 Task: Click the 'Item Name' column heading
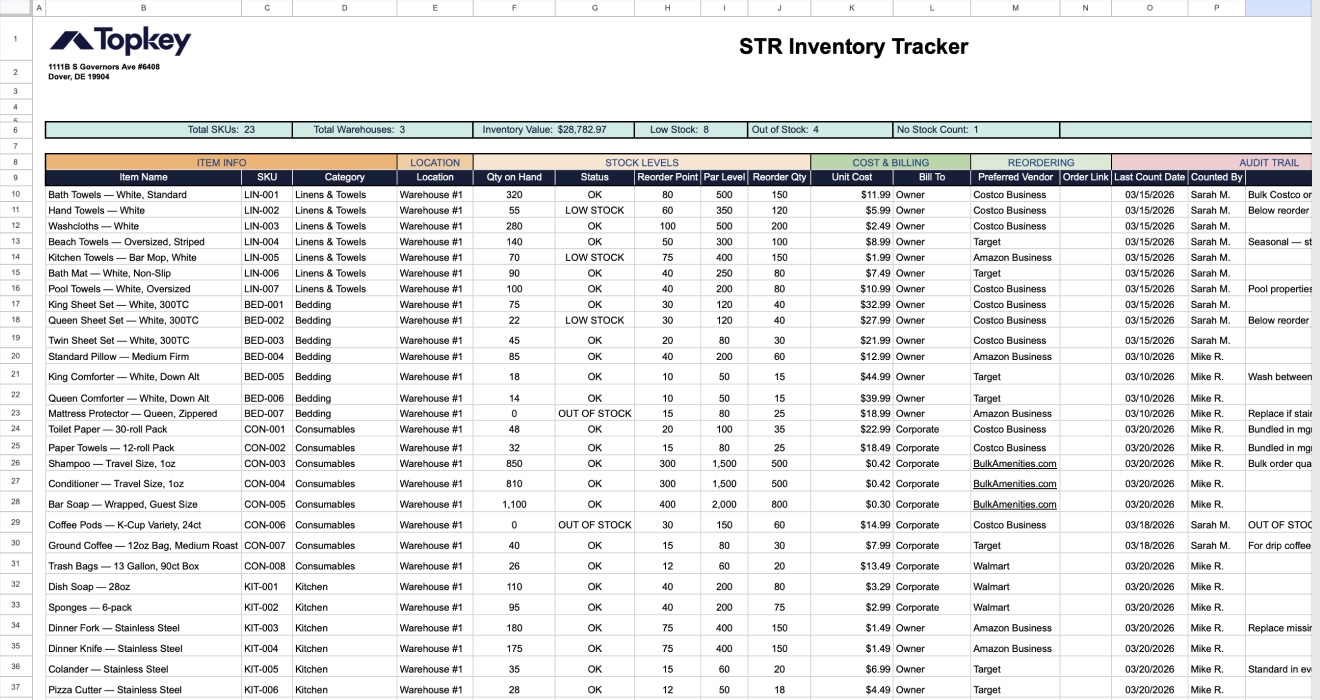(143, 177)
